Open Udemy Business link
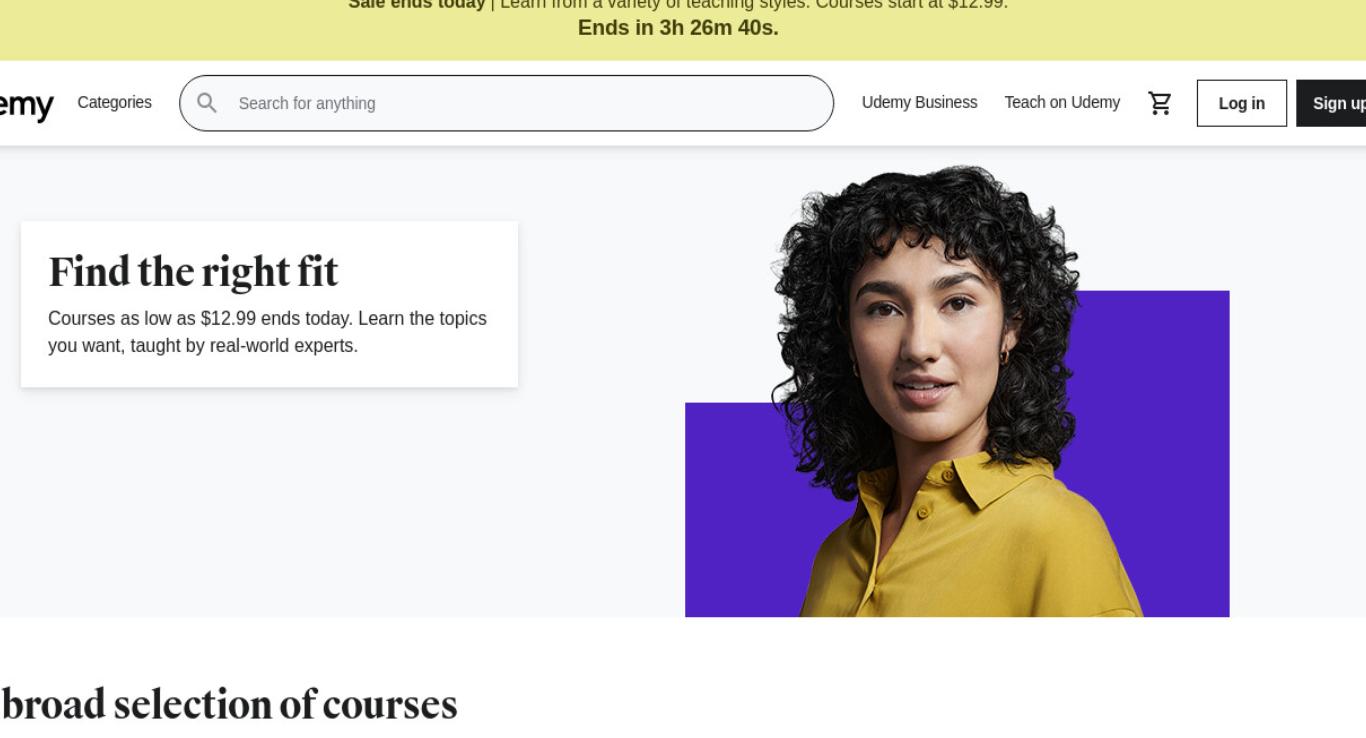This screenshot has height=738, width=1366. tap(919, 102)
